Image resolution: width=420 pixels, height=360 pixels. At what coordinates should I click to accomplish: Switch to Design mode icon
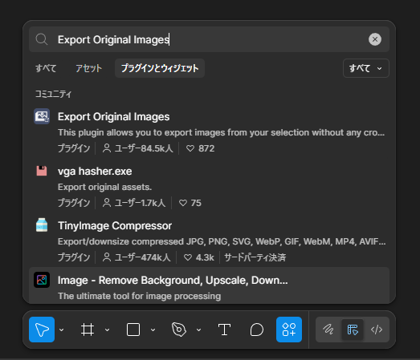353,330
